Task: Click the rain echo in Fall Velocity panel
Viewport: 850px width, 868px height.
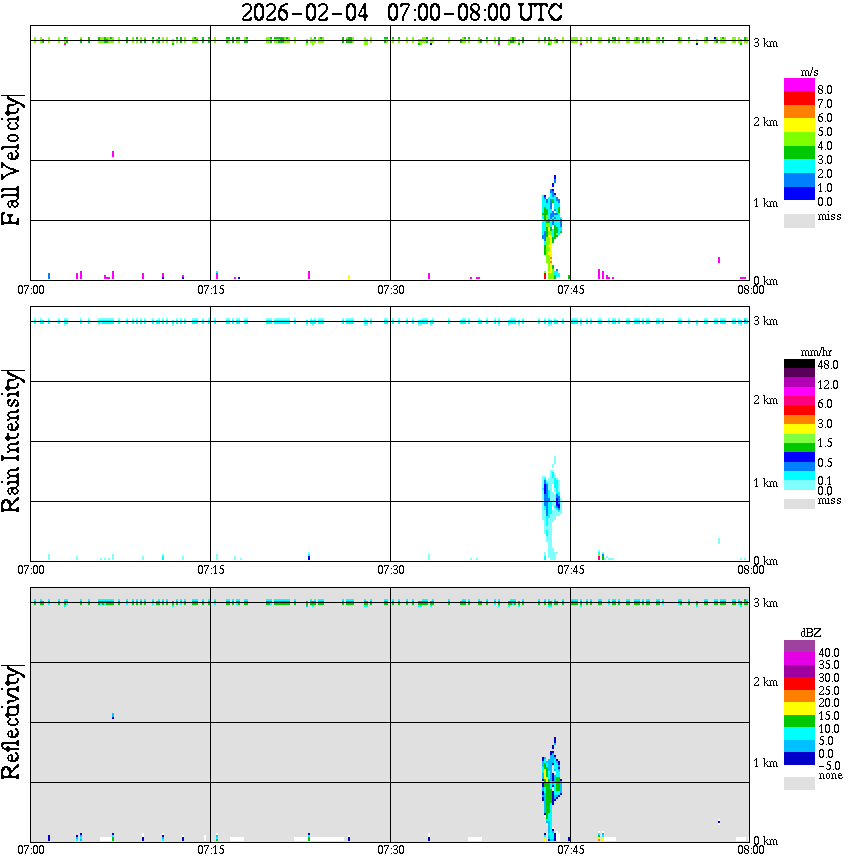Action: coord(551,227)
